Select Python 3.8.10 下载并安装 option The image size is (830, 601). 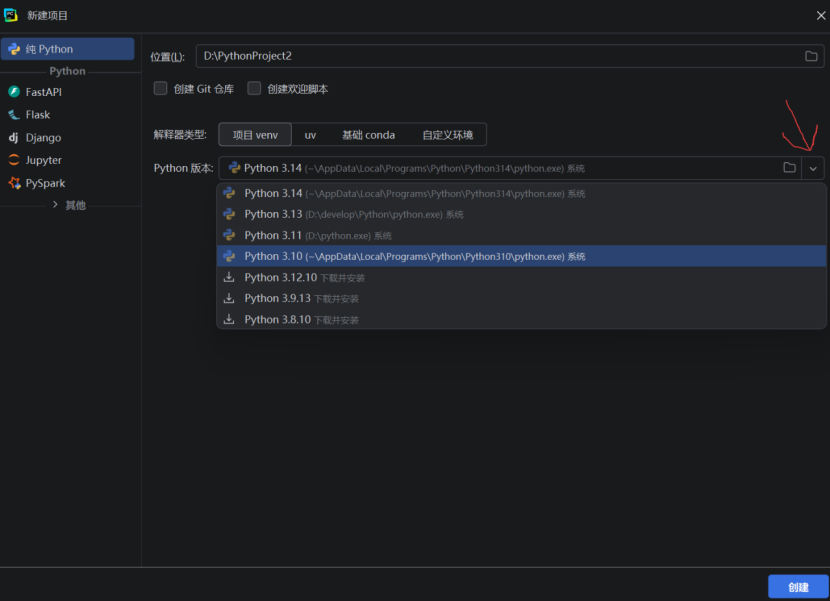click(521, 320)
